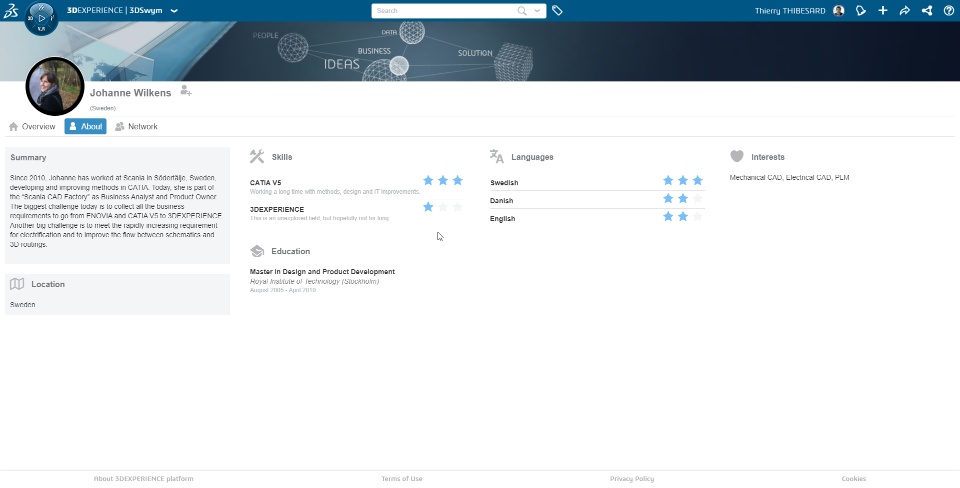This screenshot has width=960, height=488.
Task: Open the Network tab
Action: pyautogui.click(x=137, y=126)
